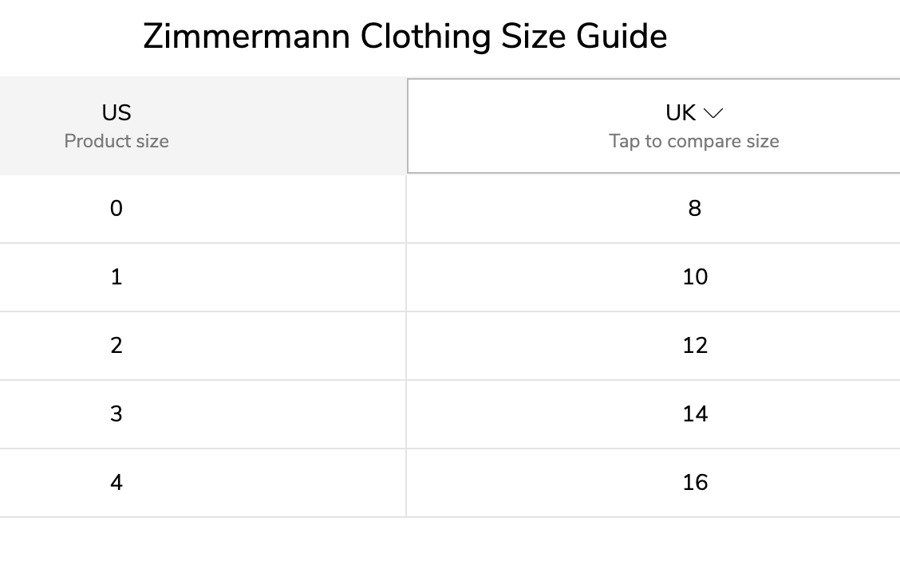The image size is (900, 572).
Task: Click the Zimmermann Clothing Size Guide title
Action: tap(405, 36)
